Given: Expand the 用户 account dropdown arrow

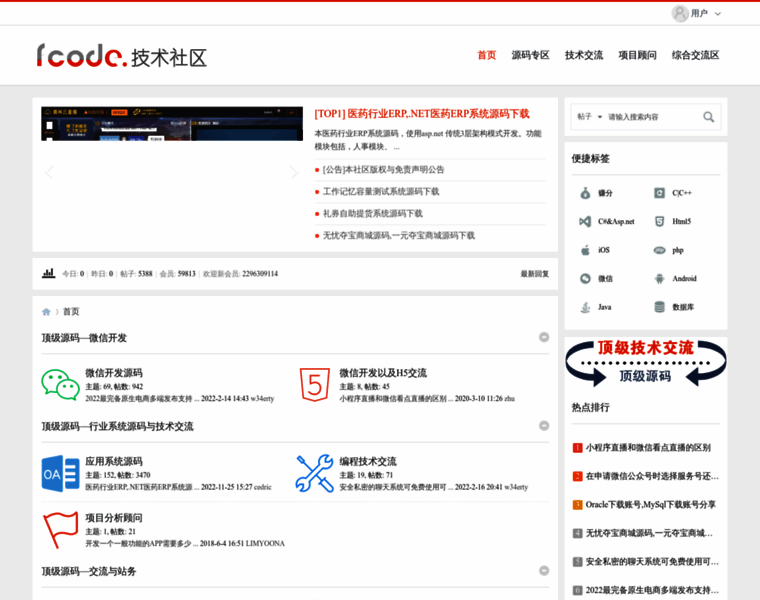Looking at the screenshot, I should coord(718,14).
